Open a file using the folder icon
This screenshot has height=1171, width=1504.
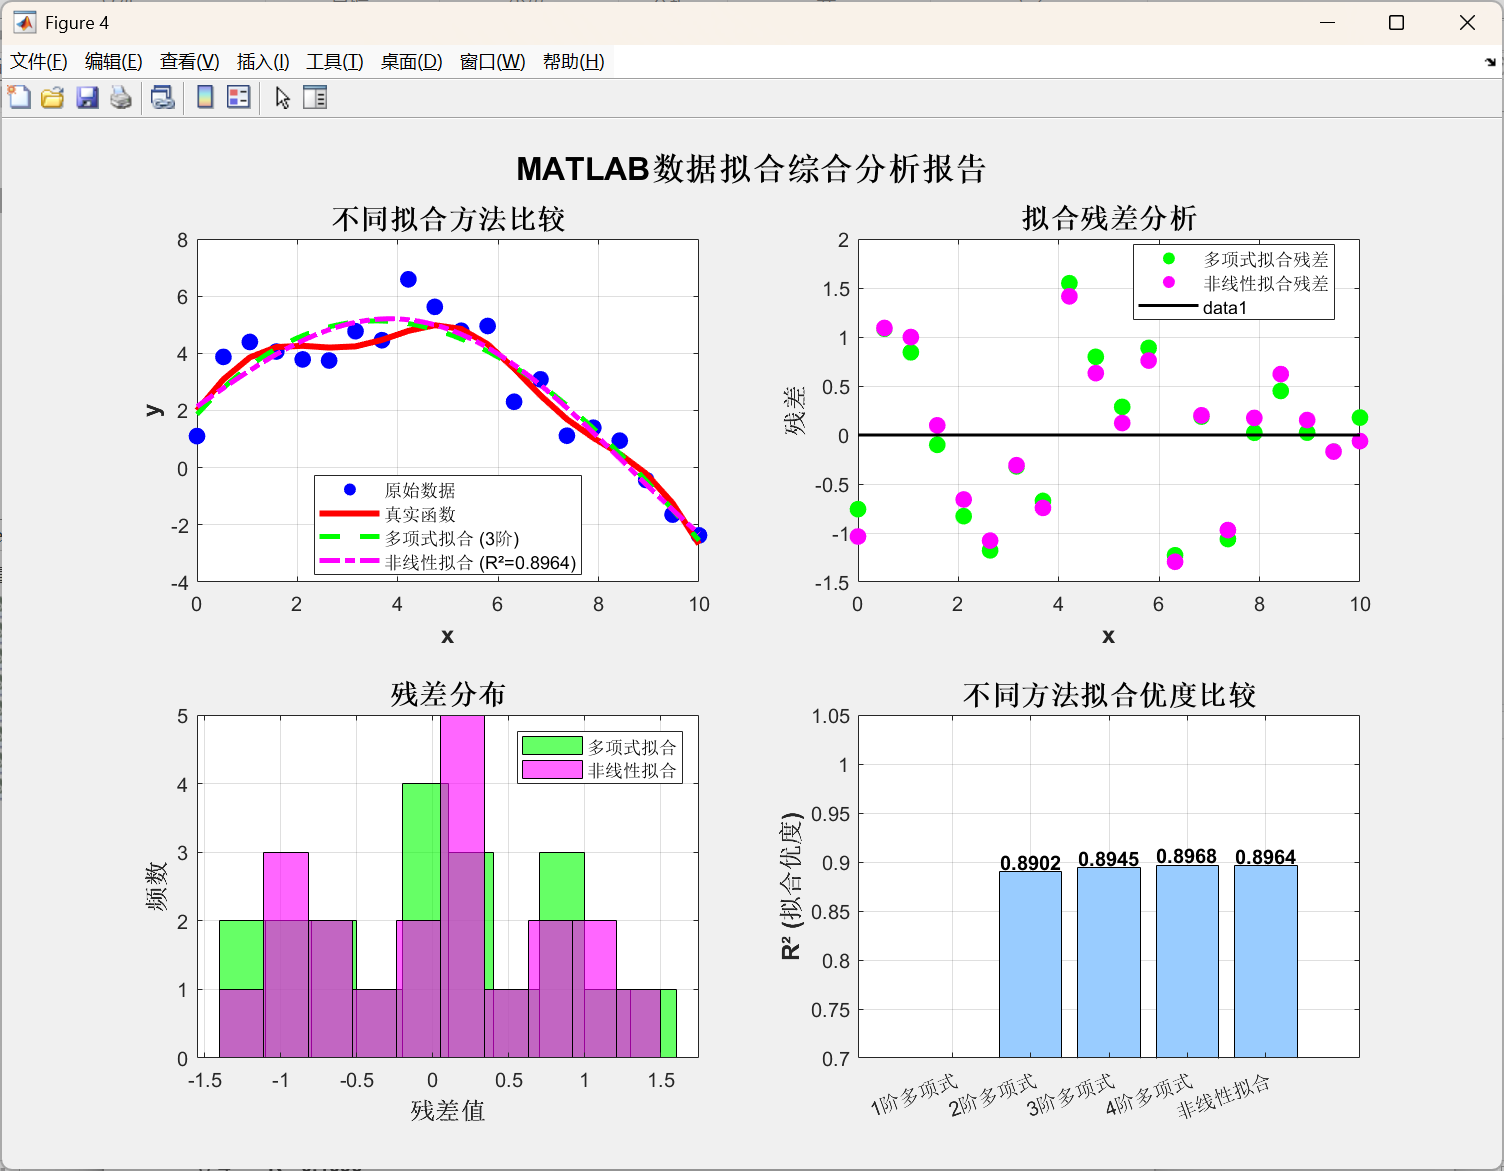(x=53, y=97)
